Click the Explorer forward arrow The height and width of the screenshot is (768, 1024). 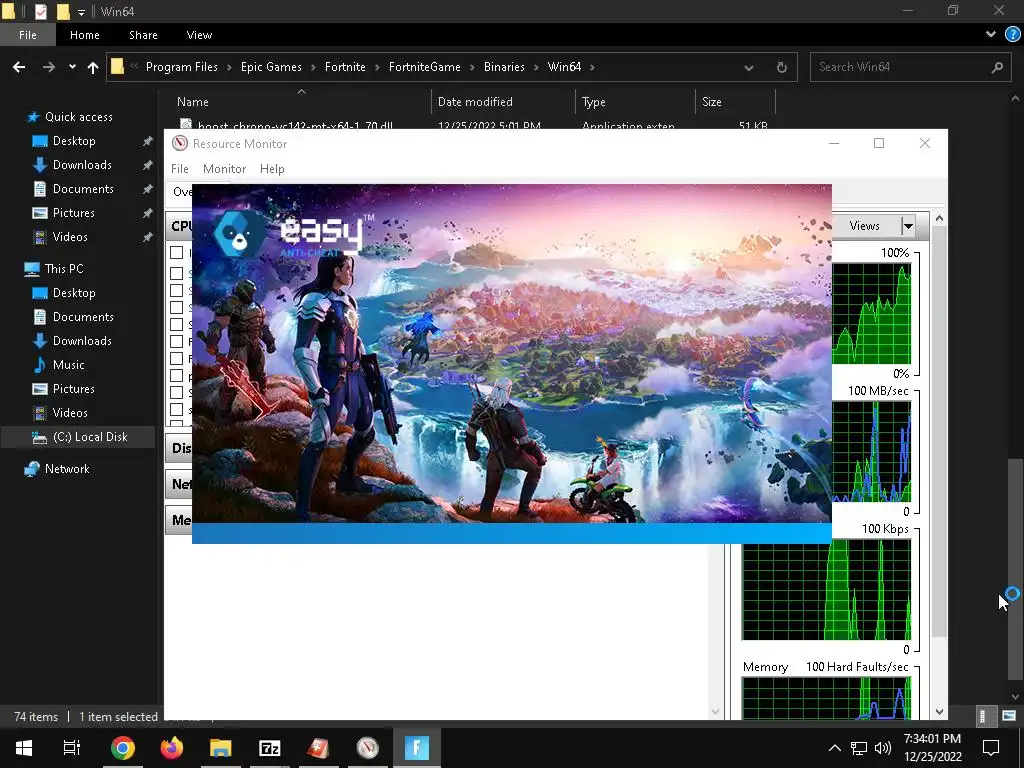48,67
